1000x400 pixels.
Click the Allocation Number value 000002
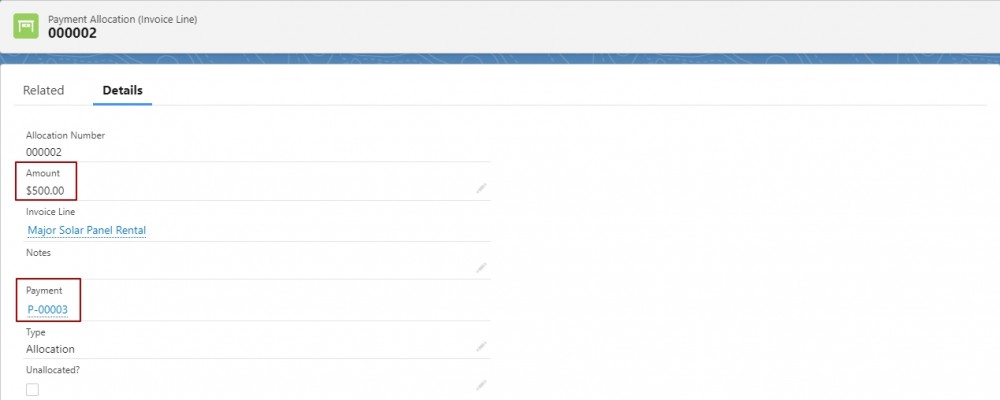click(43, 152)
